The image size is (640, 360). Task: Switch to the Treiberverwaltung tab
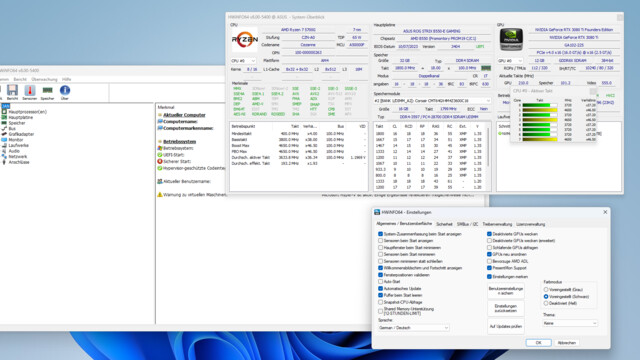(497, 224)
